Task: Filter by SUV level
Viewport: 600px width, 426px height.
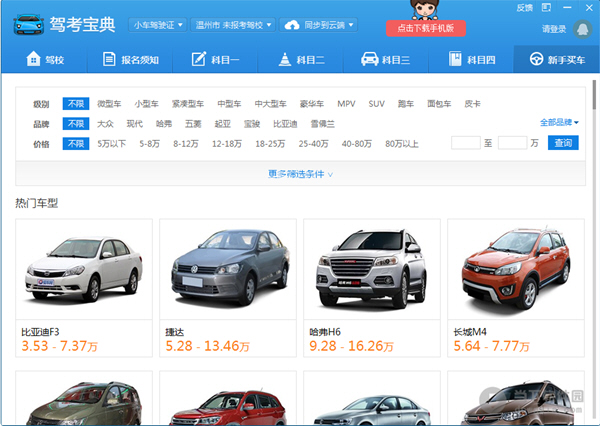Action: pyautogui.click(x=376, y=103)
